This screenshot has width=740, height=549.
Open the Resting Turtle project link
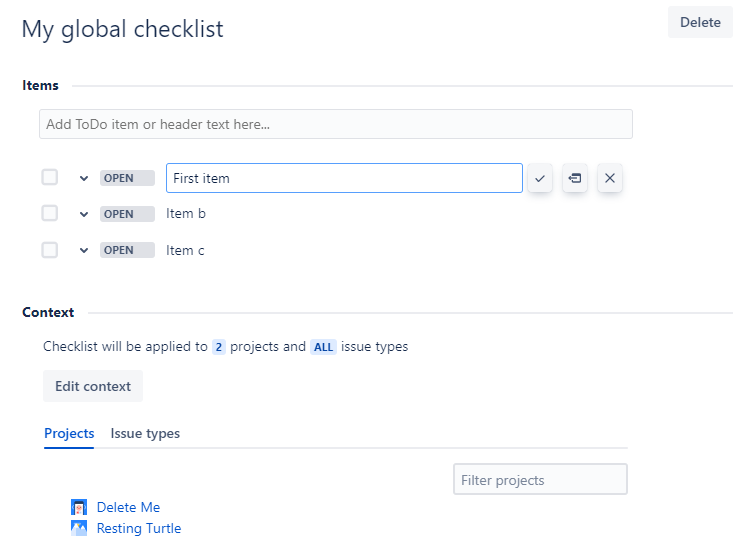pyautogui.click(x=139, y=528)
